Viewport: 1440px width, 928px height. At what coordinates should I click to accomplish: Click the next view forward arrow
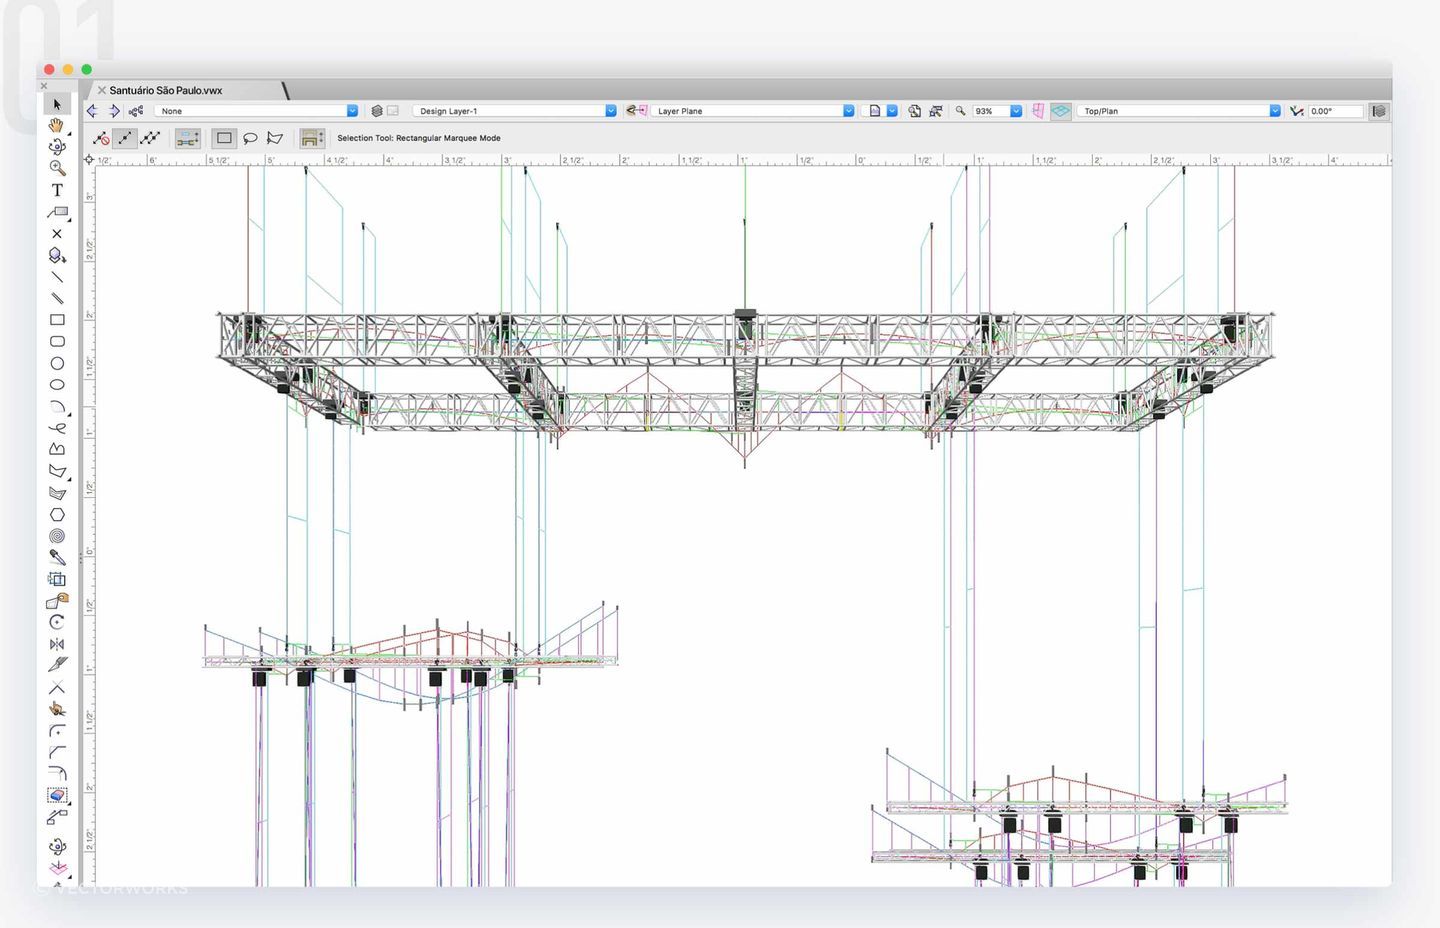114,111
